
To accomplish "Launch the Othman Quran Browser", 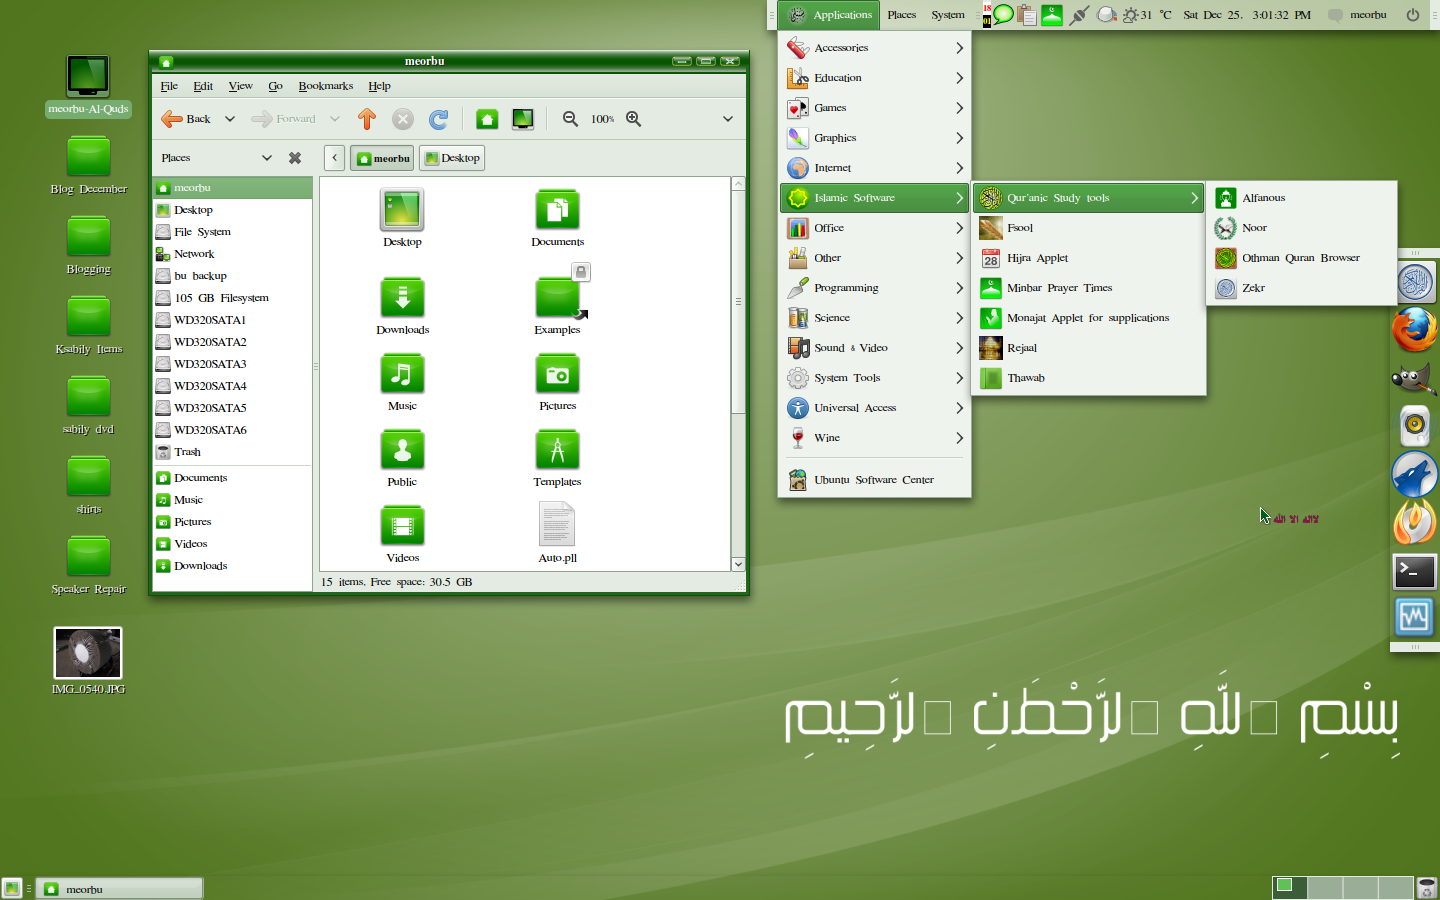I will [1301, 258].
